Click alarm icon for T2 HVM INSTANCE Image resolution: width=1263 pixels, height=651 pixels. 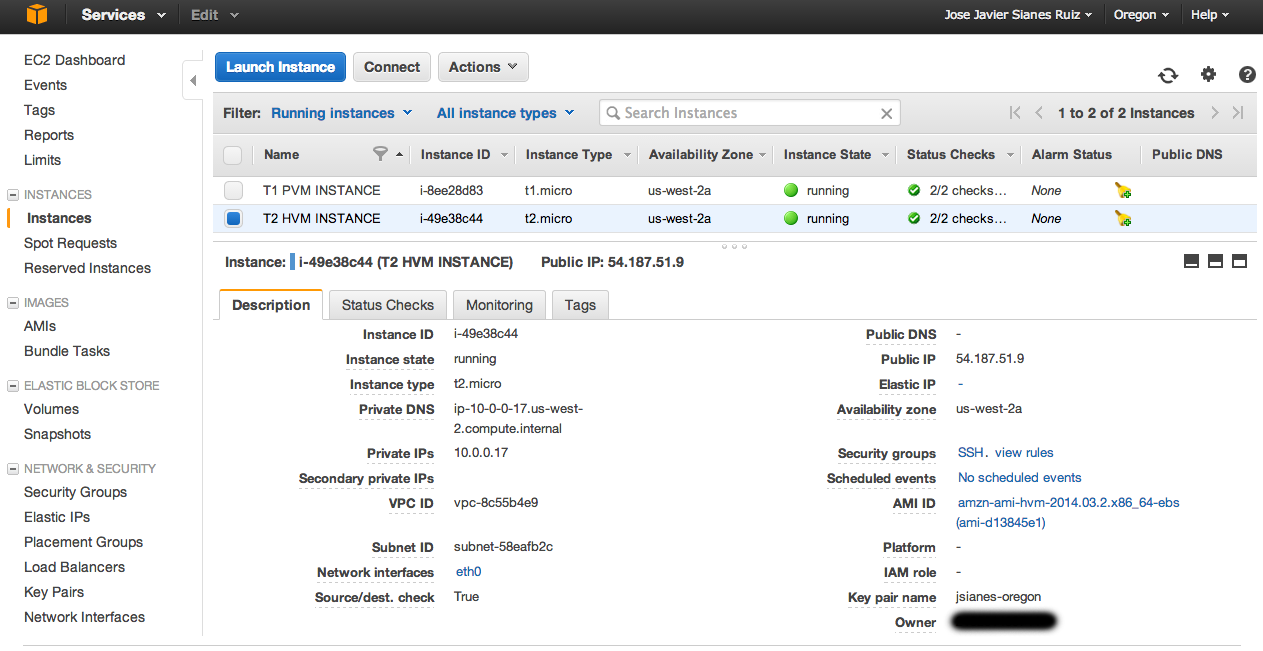(x=1123, y=219)
